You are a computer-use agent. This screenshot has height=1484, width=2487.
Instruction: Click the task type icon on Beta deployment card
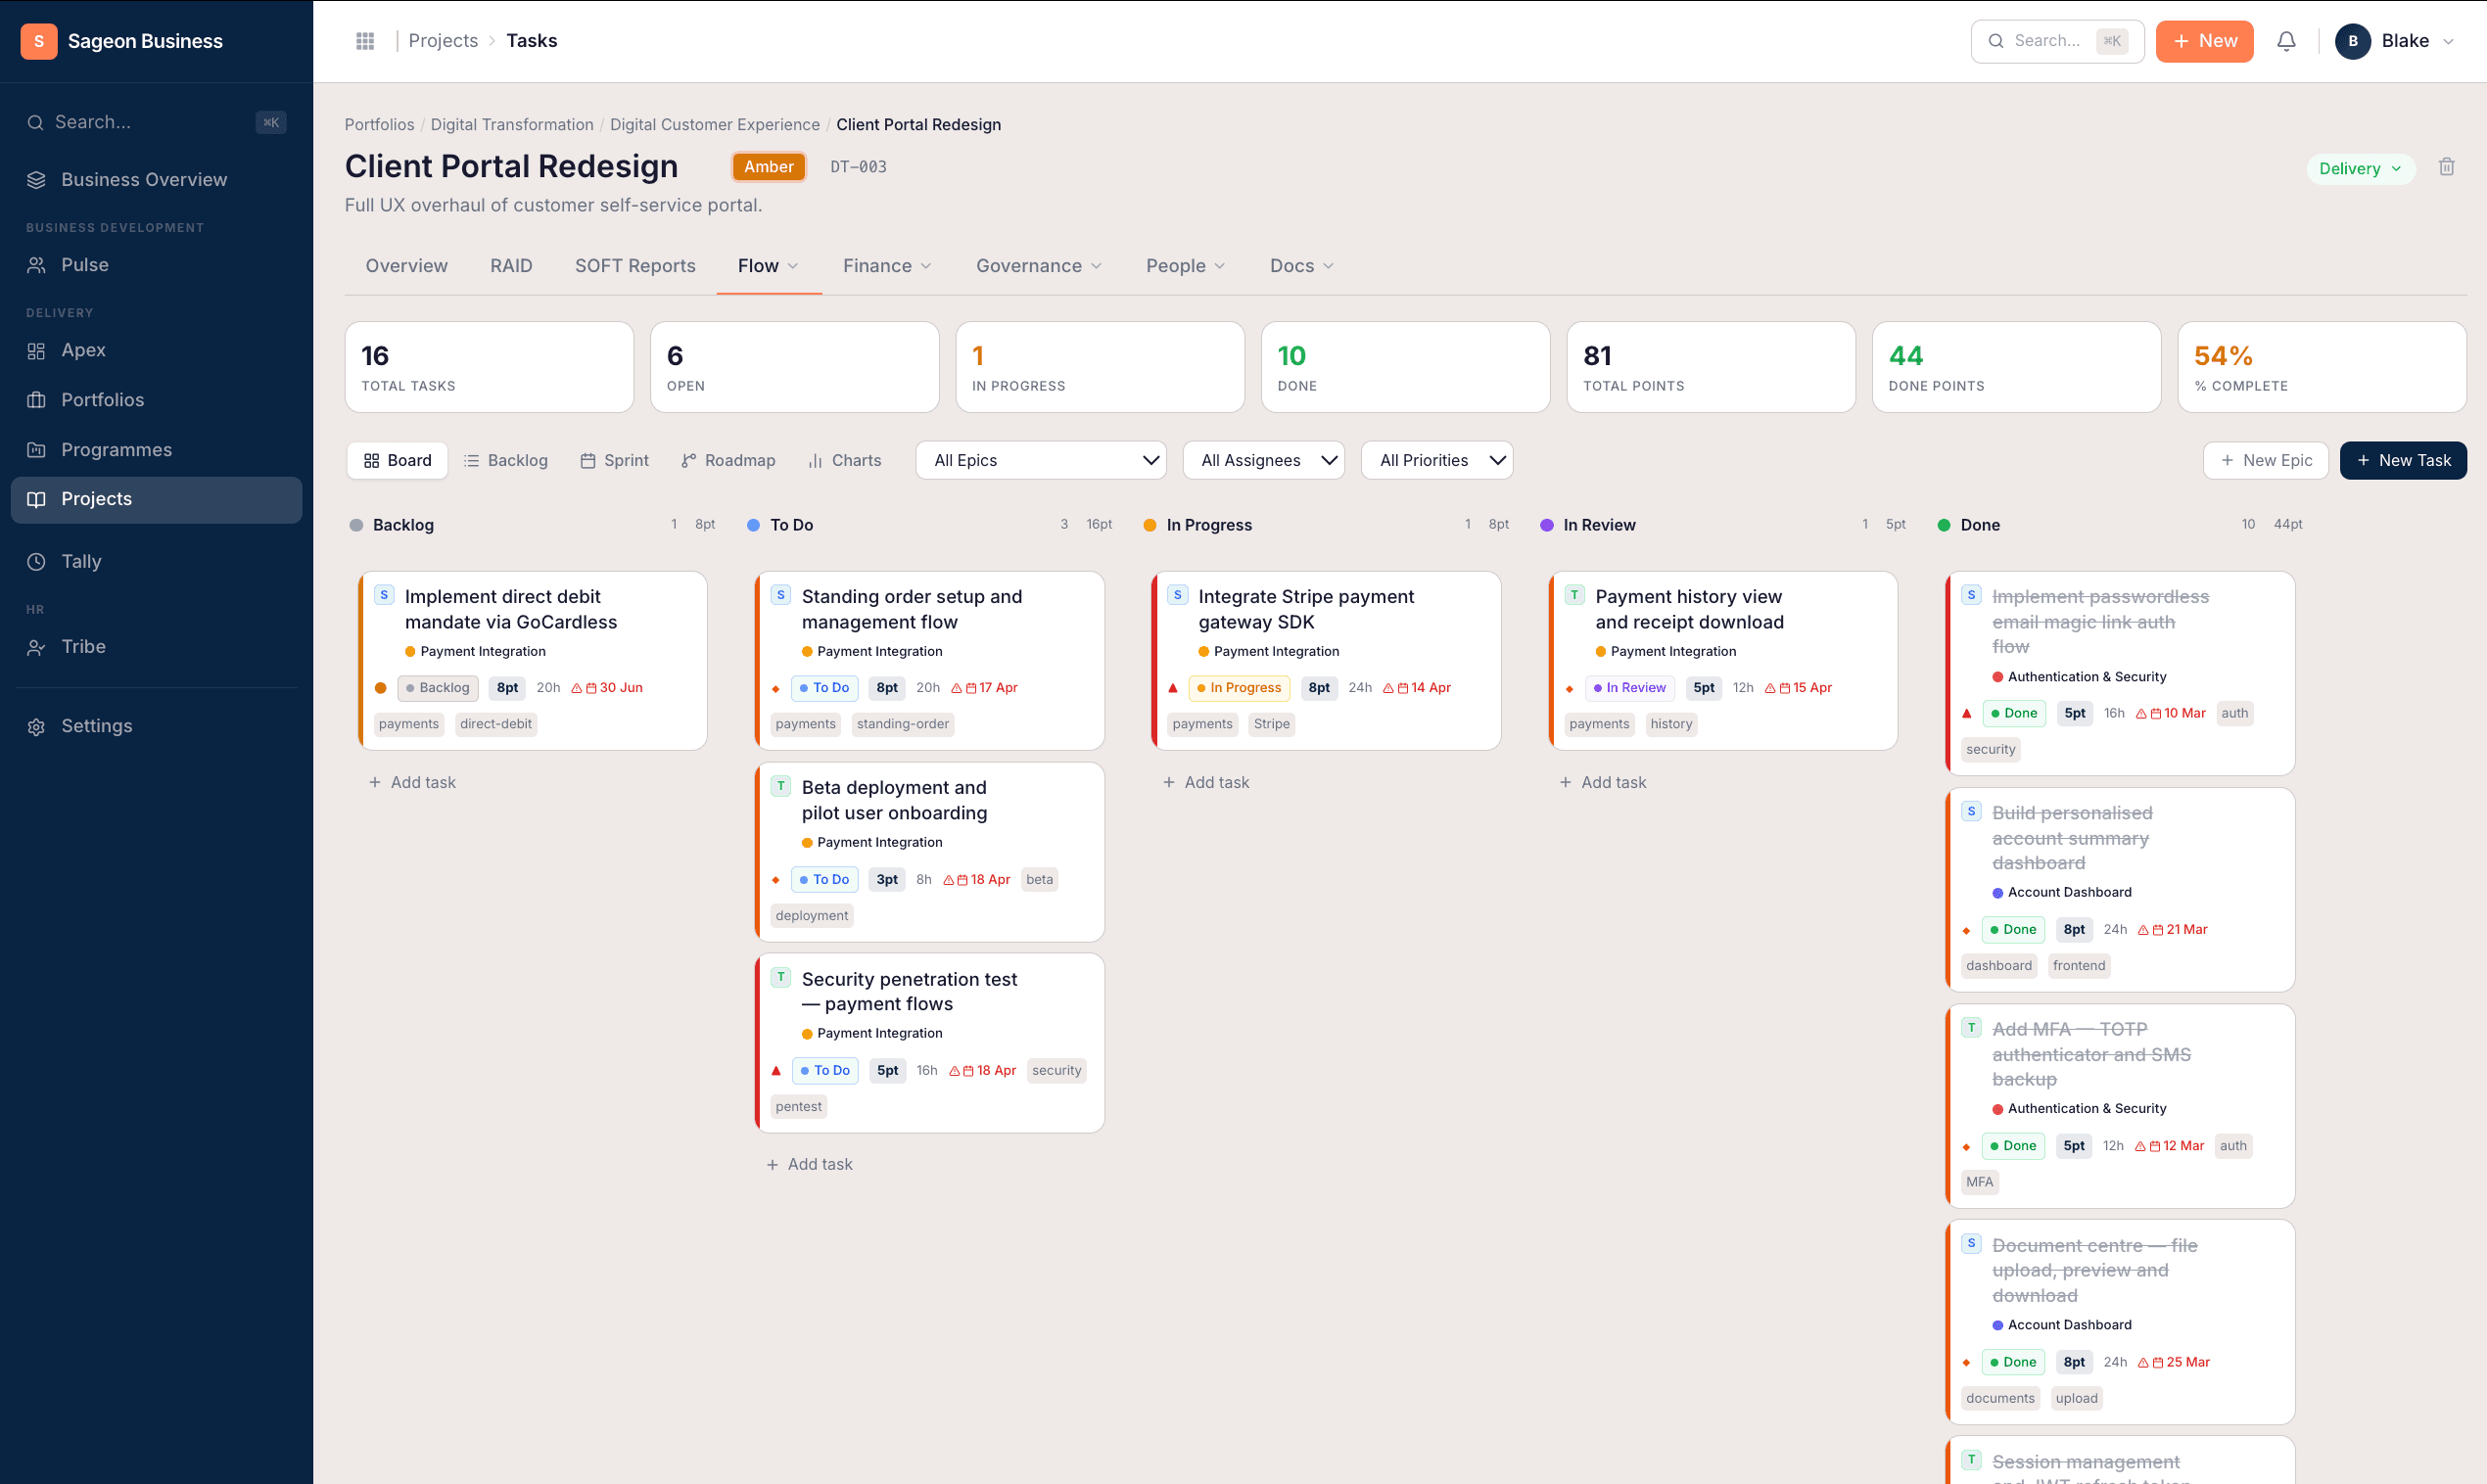(781, 786)
